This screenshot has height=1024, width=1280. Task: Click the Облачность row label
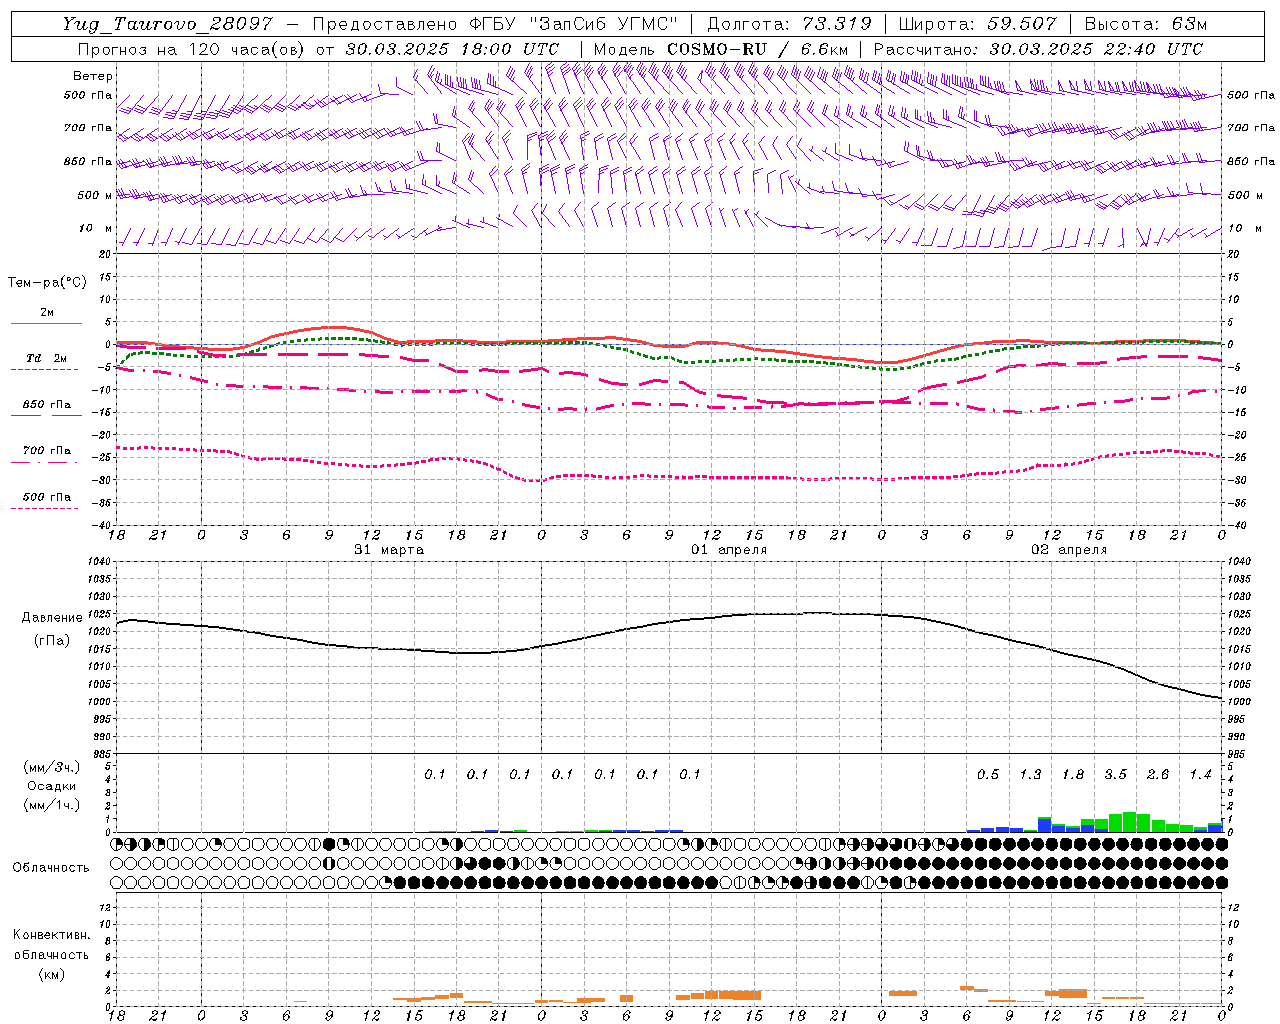(x=51, y=868)
